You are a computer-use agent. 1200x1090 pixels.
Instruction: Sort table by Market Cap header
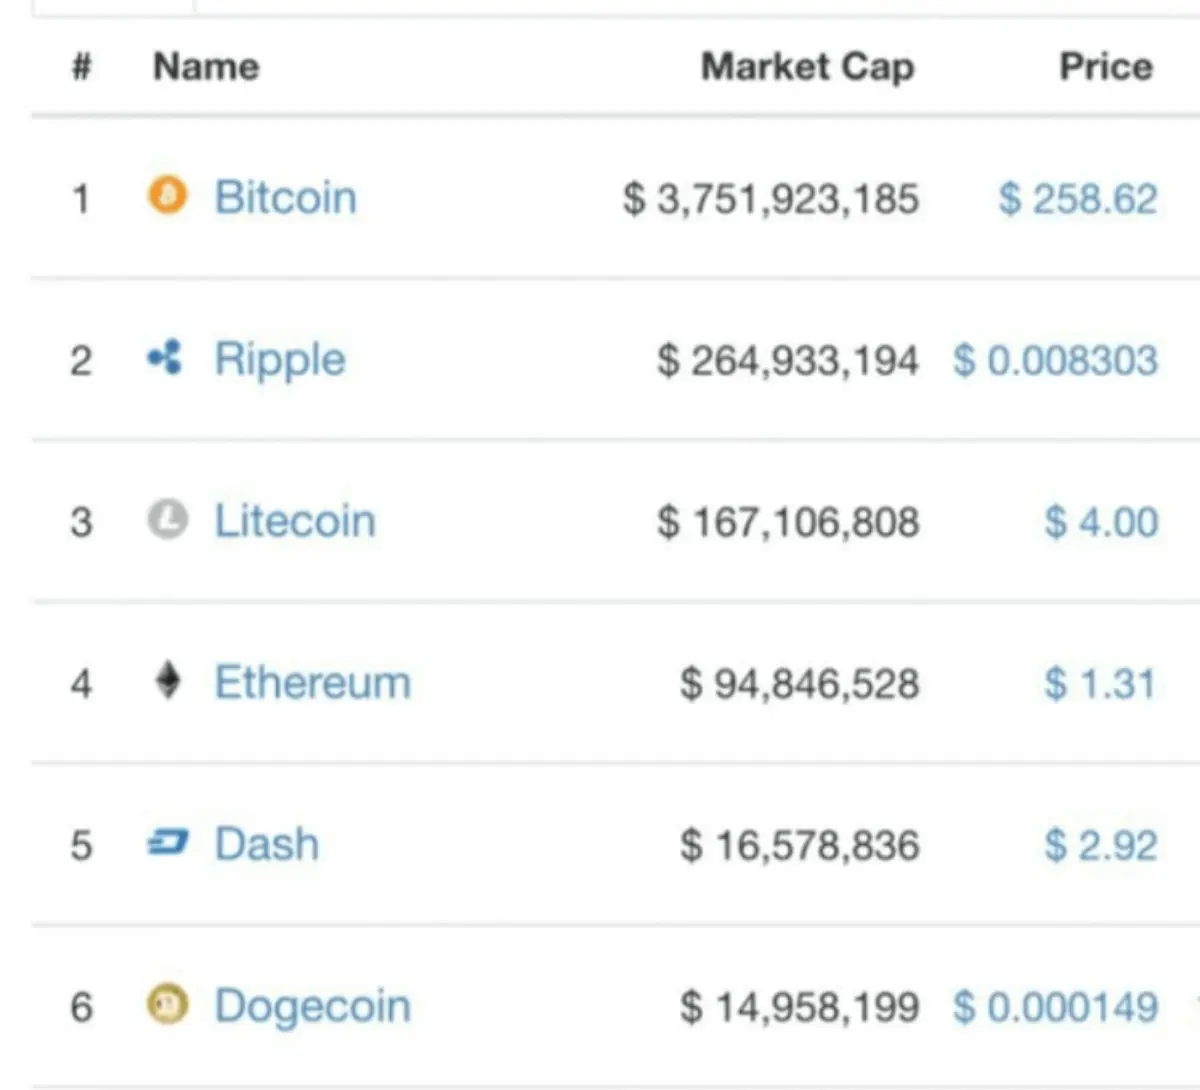[807, 67]
